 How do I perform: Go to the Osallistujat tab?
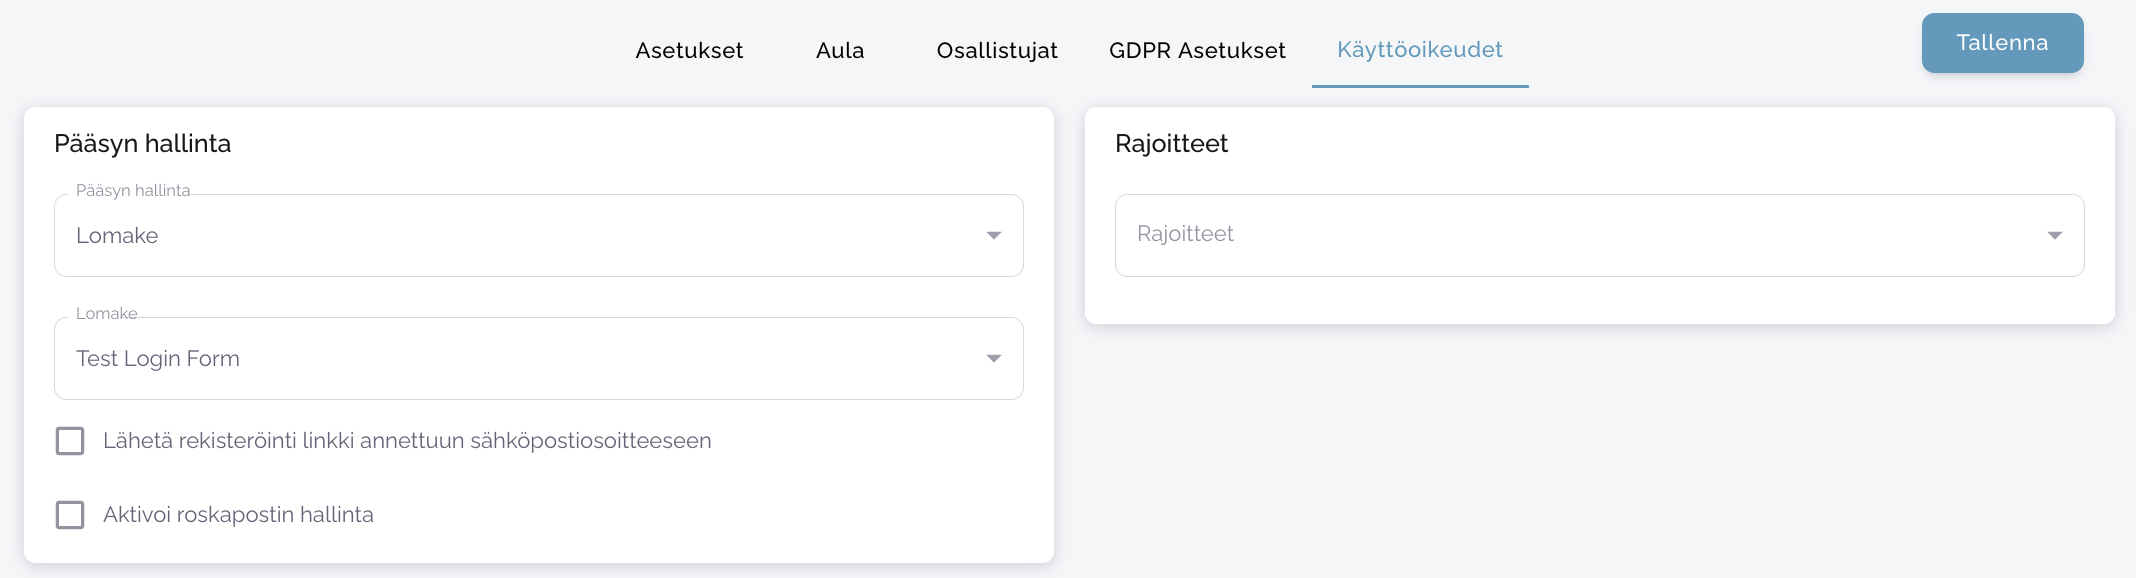tap(996, 50)
